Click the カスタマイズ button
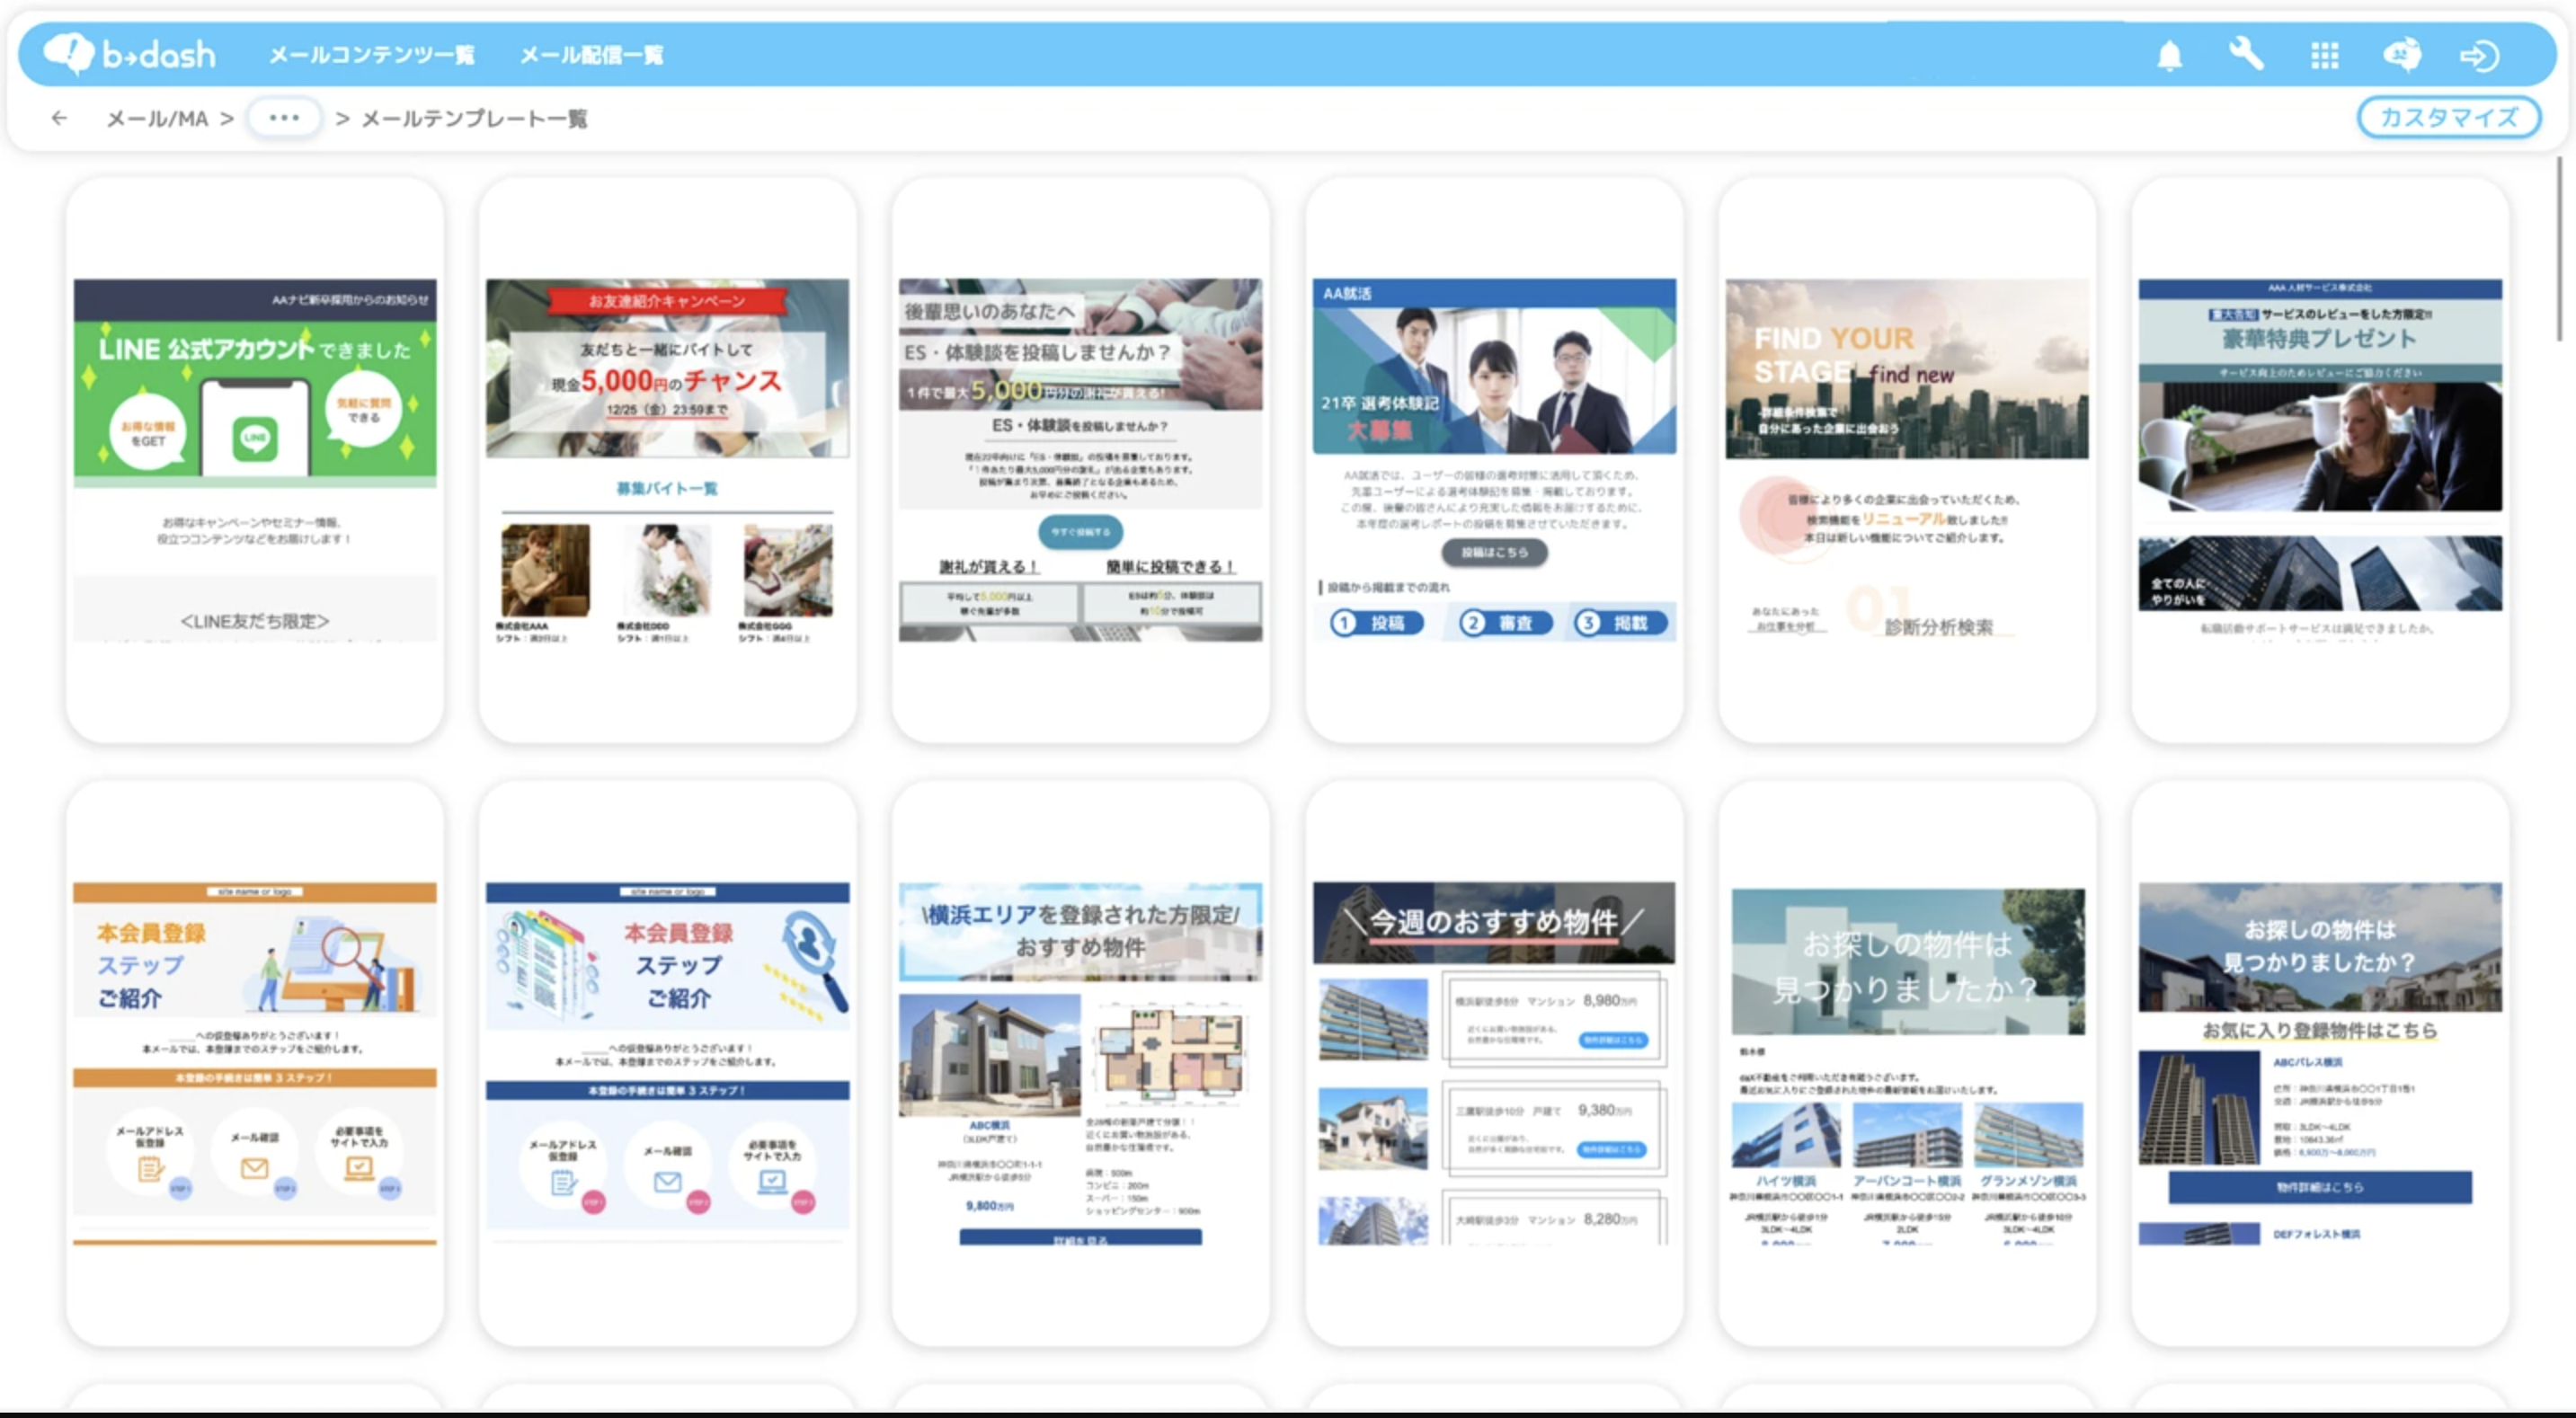Screen dimensions: 2576x1418 coord(2447,117)
